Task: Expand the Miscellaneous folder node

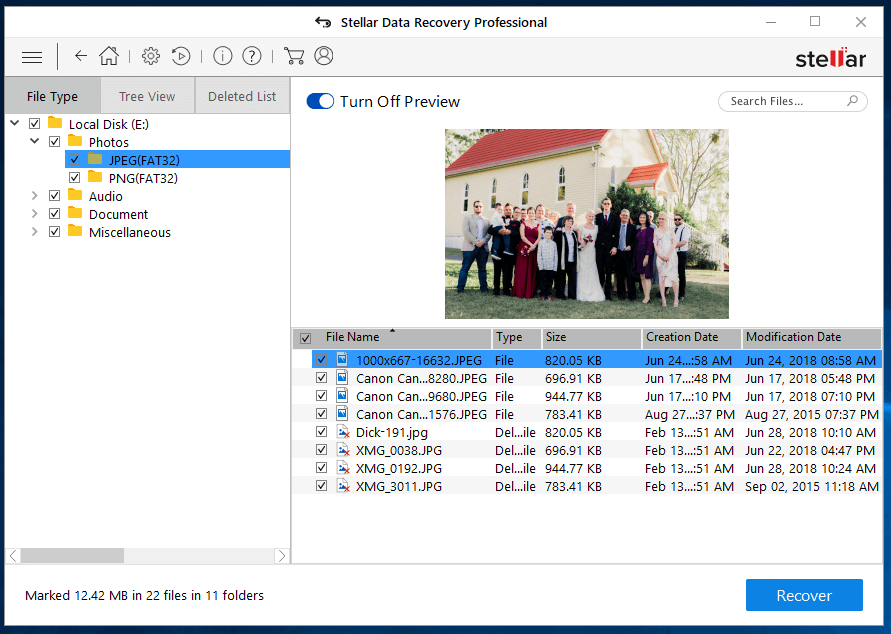Action: coord(35,232)
